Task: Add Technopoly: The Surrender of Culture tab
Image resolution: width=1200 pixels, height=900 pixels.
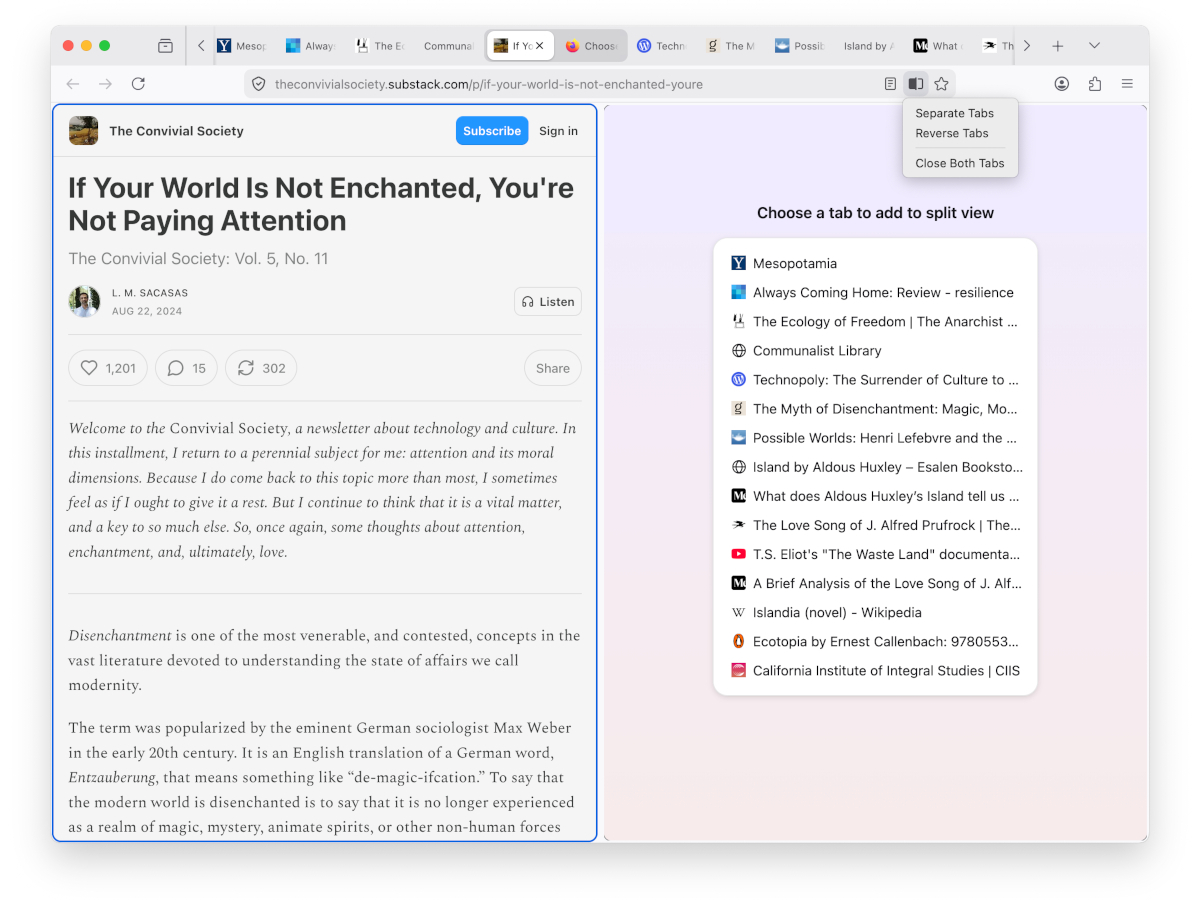Action: (875, 379)
